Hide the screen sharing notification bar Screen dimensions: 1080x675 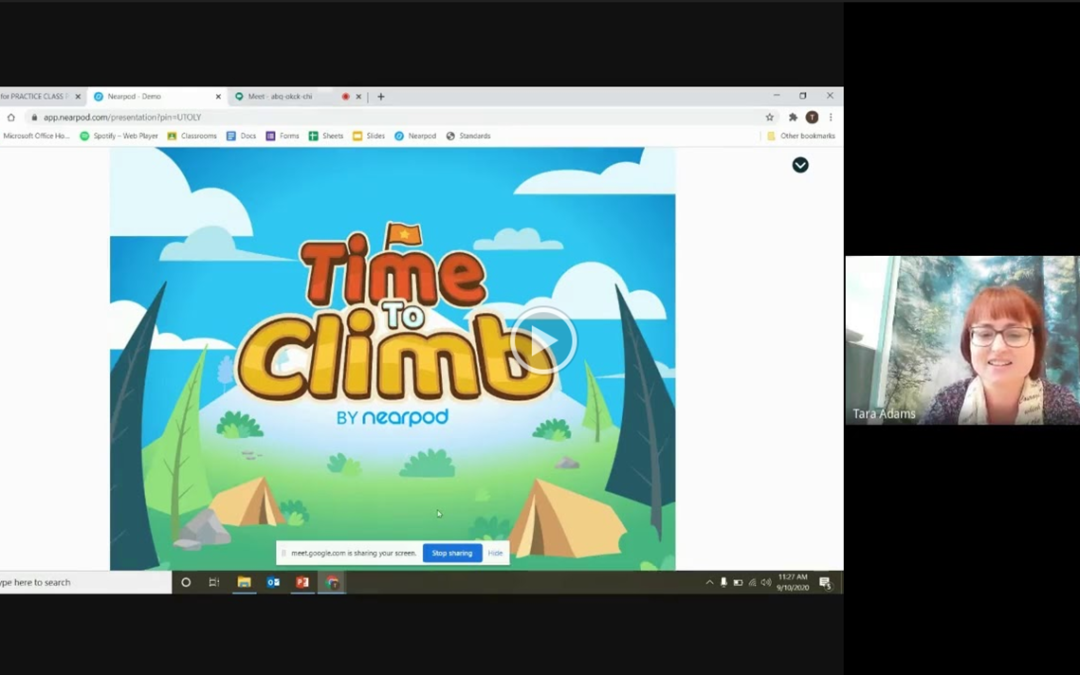point(495,553)
